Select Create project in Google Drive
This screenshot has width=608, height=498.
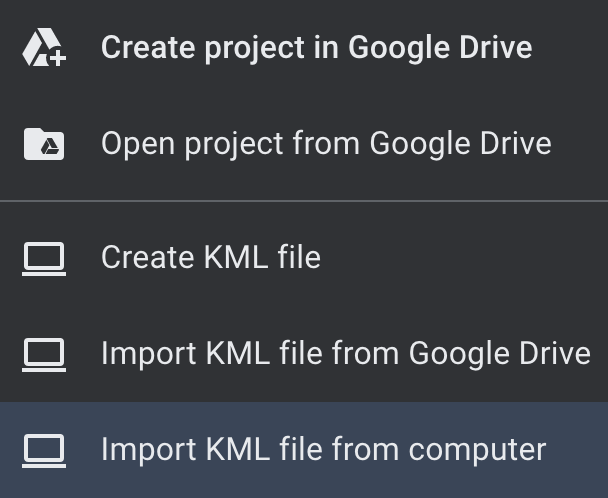pos(304,47)
